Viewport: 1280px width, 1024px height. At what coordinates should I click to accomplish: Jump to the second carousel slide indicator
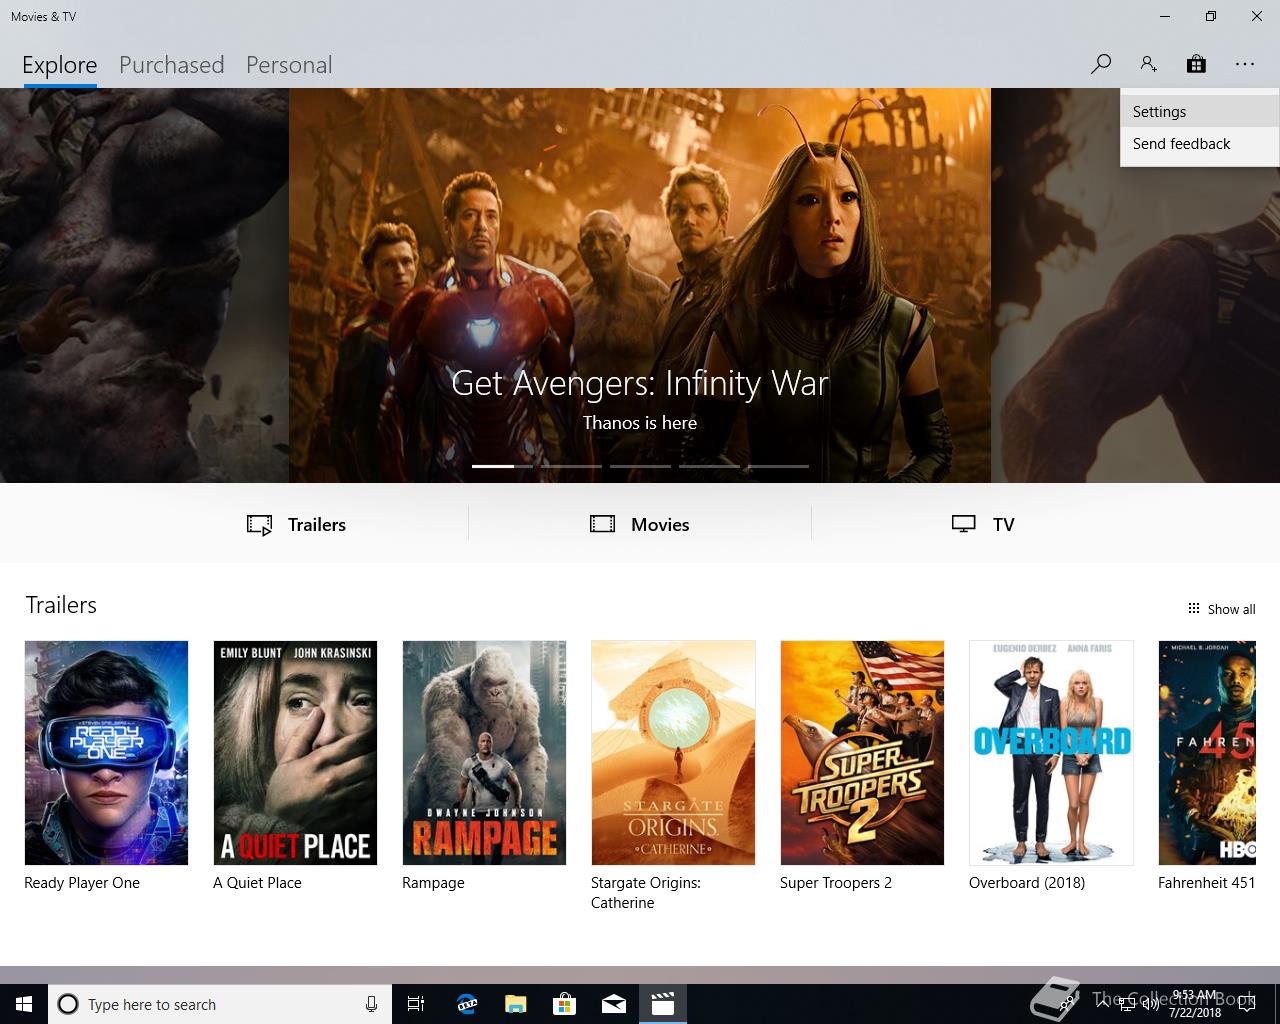tap(571, 466)
